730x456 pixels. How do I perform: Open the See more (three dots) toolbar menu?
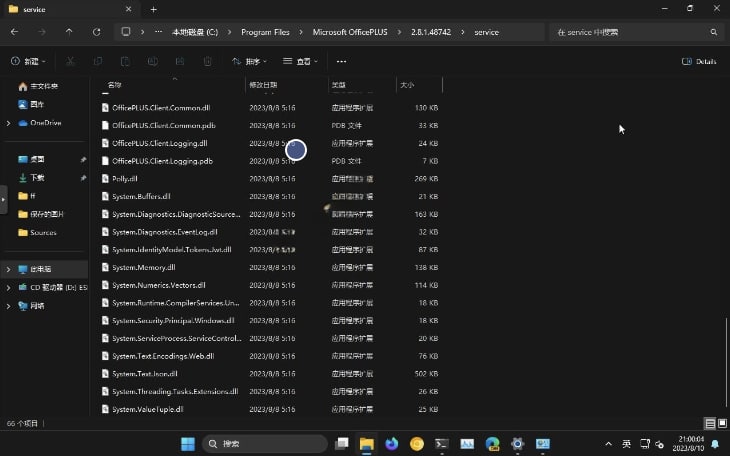[341, 61]
